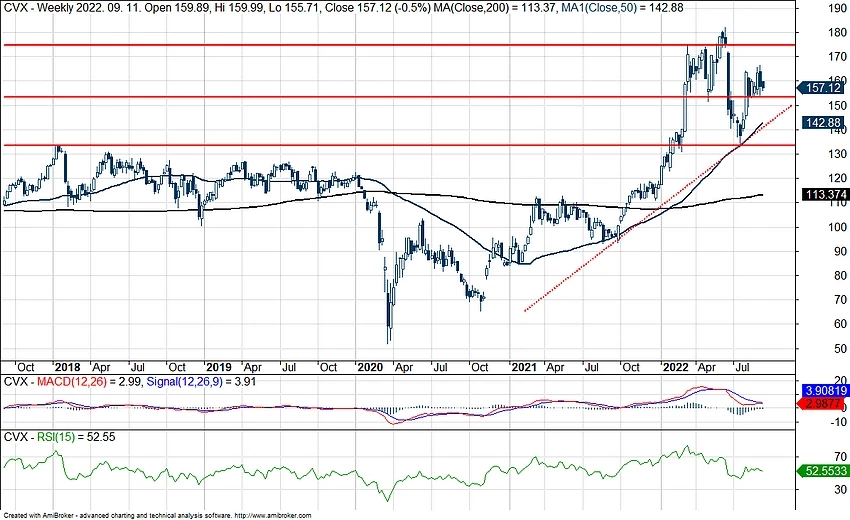Click the 2022 year label on time axis
Screen dimensions: 850x520
pos(676,367)
